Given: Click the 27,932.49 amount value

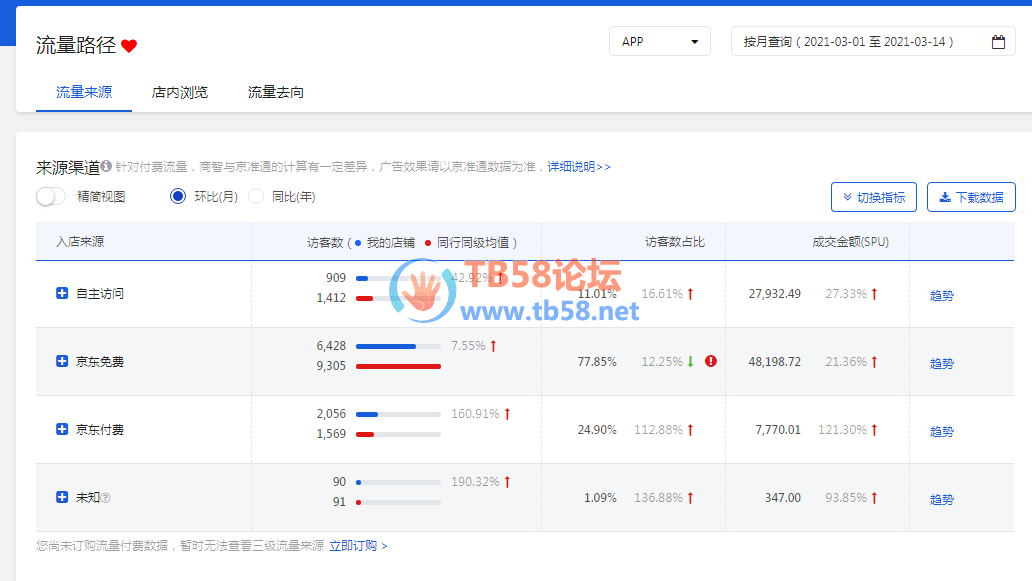Looking at the screenshot, I should click(775, 293).
